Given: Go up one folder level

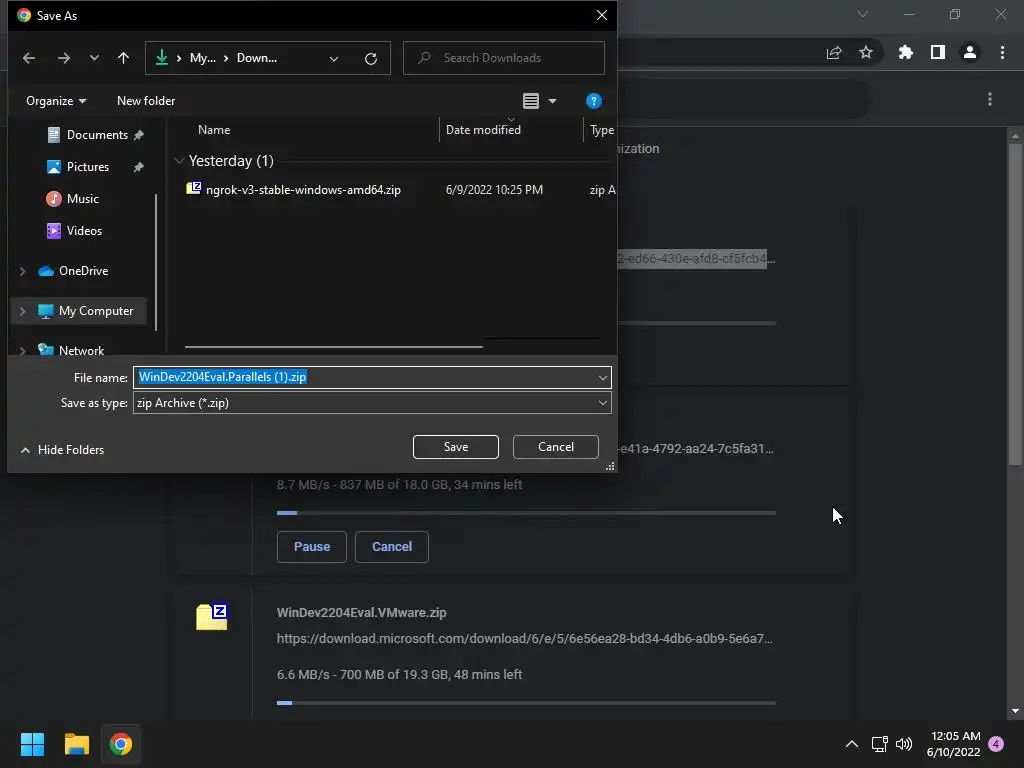Looking at the screenshot, I should (x=123, y=58).
